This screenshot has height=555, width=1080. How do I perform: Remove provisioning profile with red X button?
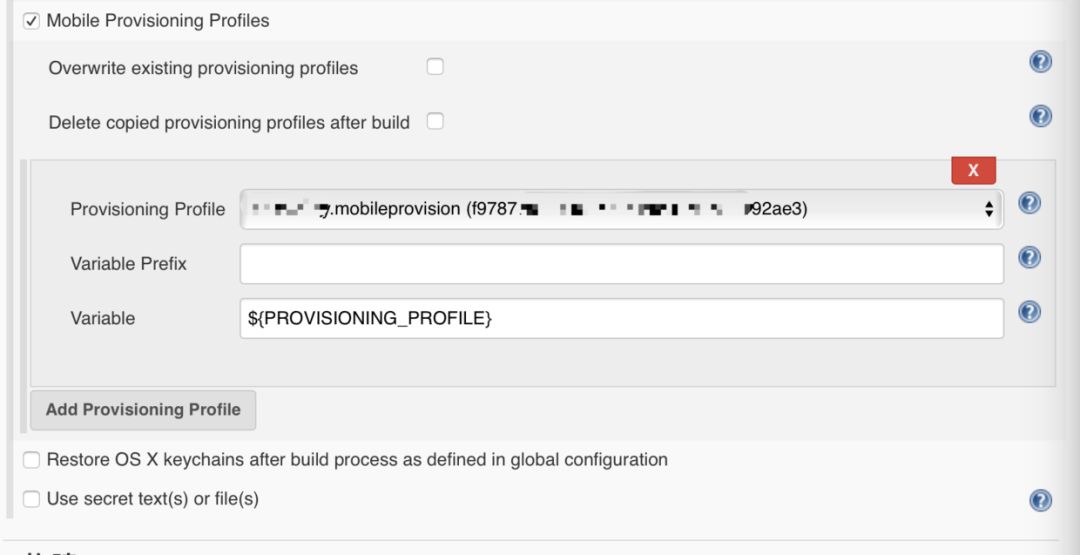[973, 170]
